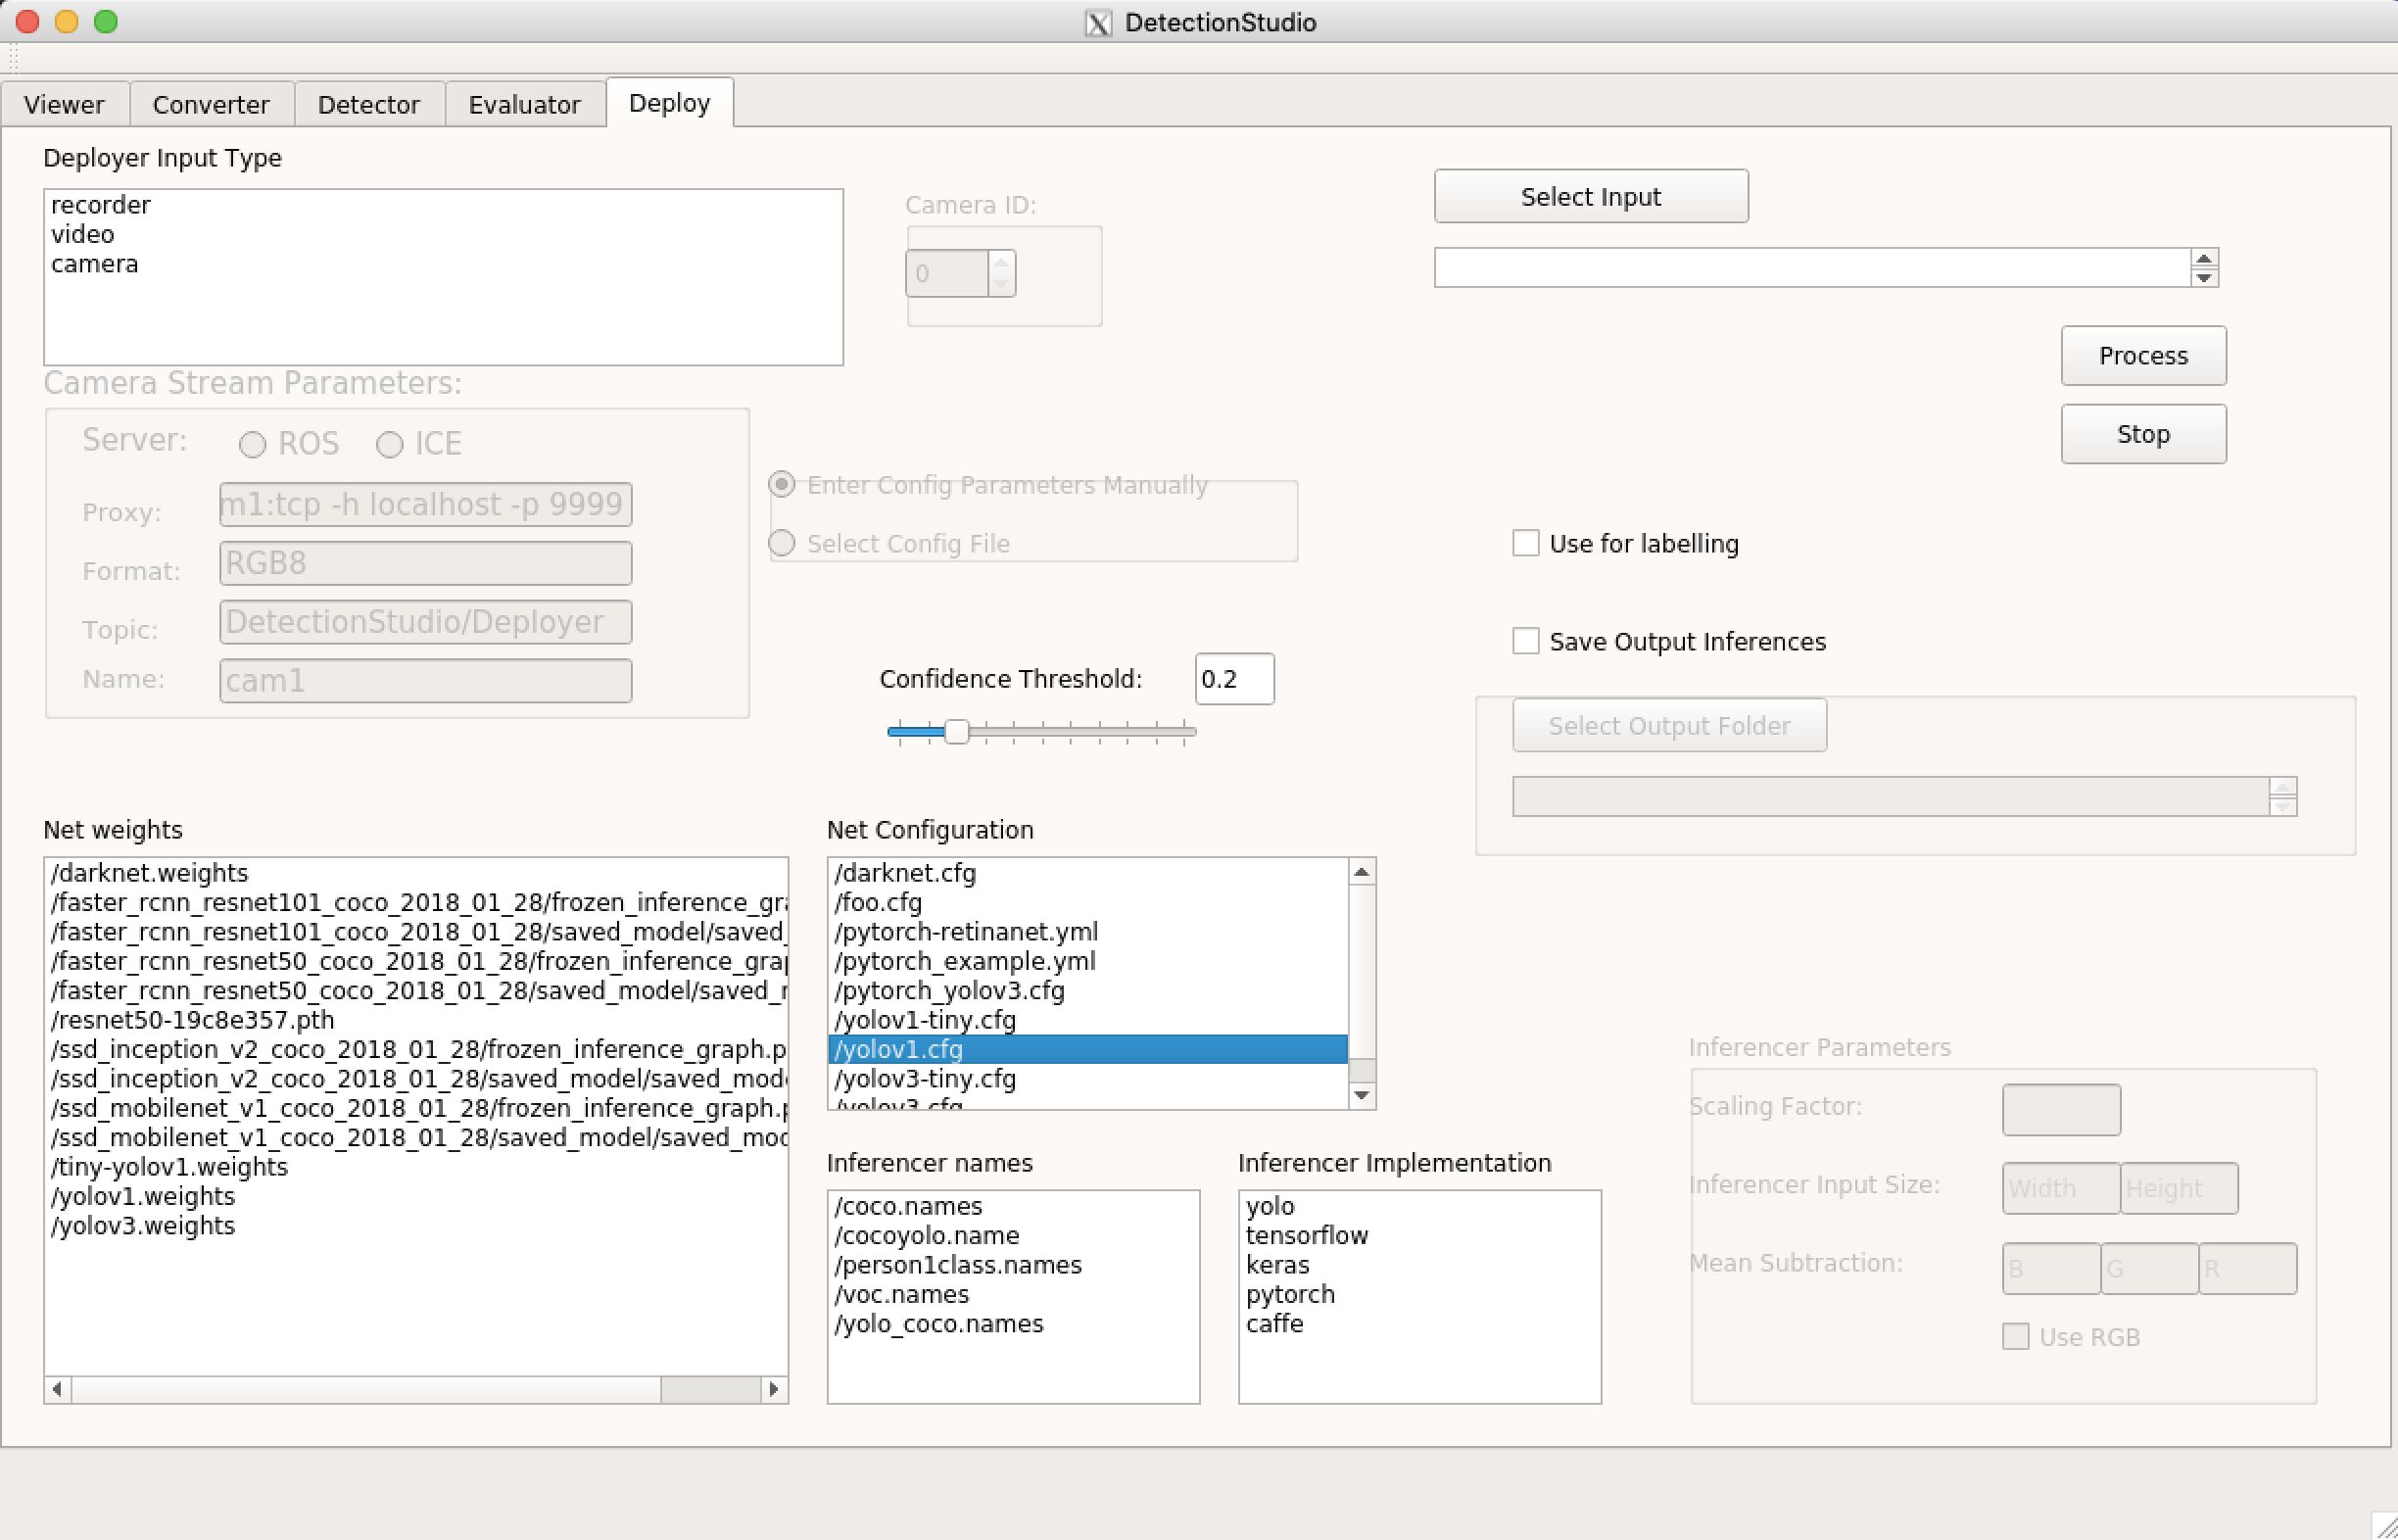
Task: Check Save Output Inferences option
Action: coord(1525,641)
